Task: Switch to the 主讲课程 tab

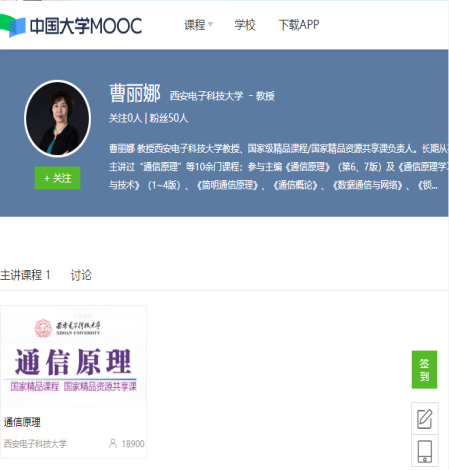Action: coord(25,275)
